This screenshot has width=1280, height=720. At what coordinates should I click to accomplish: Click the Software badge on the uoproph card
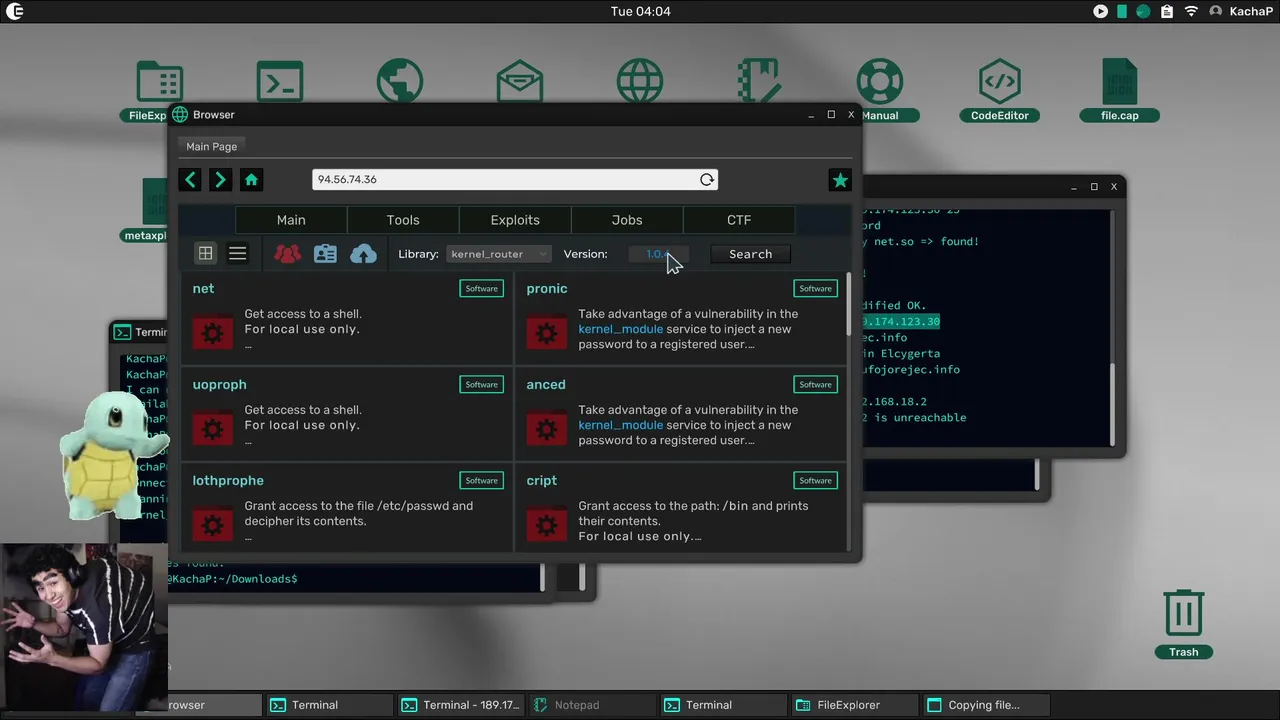click(481, 384)
